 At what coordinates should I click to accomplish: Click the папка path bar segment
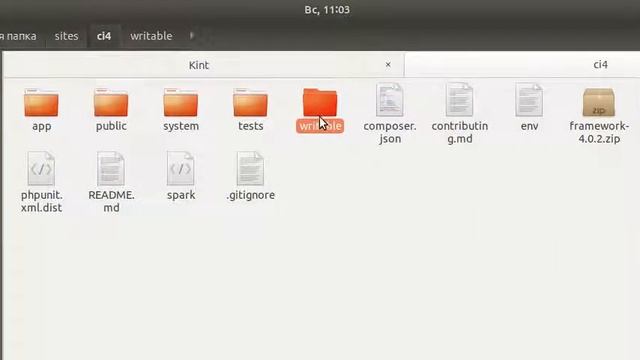pyautogui.click(x=18, y=36)
